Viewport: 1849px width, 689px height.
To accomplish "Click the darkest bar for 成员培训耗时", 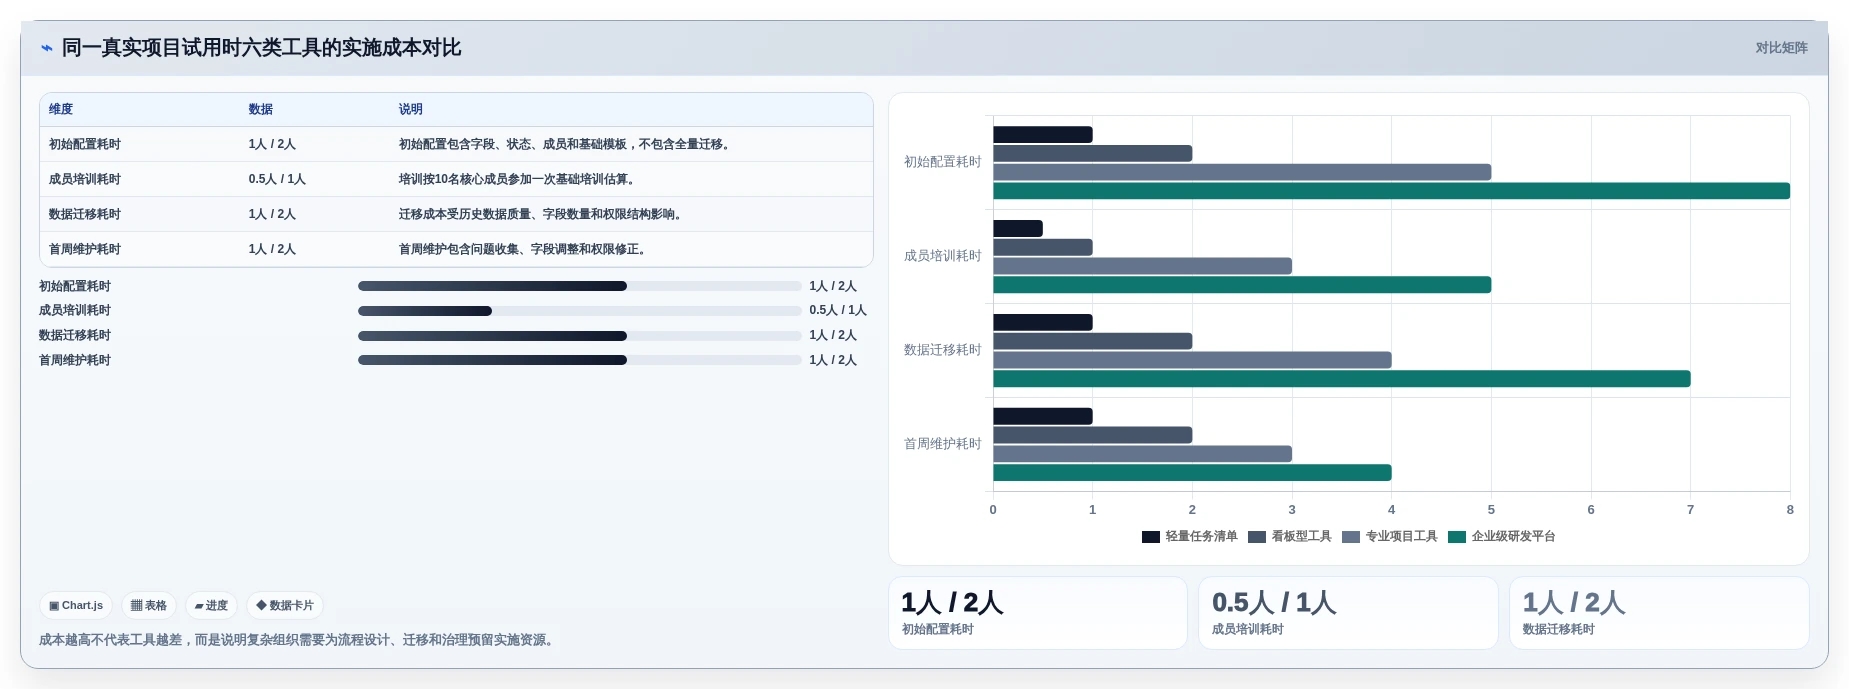I will [x=1018, y=228].
